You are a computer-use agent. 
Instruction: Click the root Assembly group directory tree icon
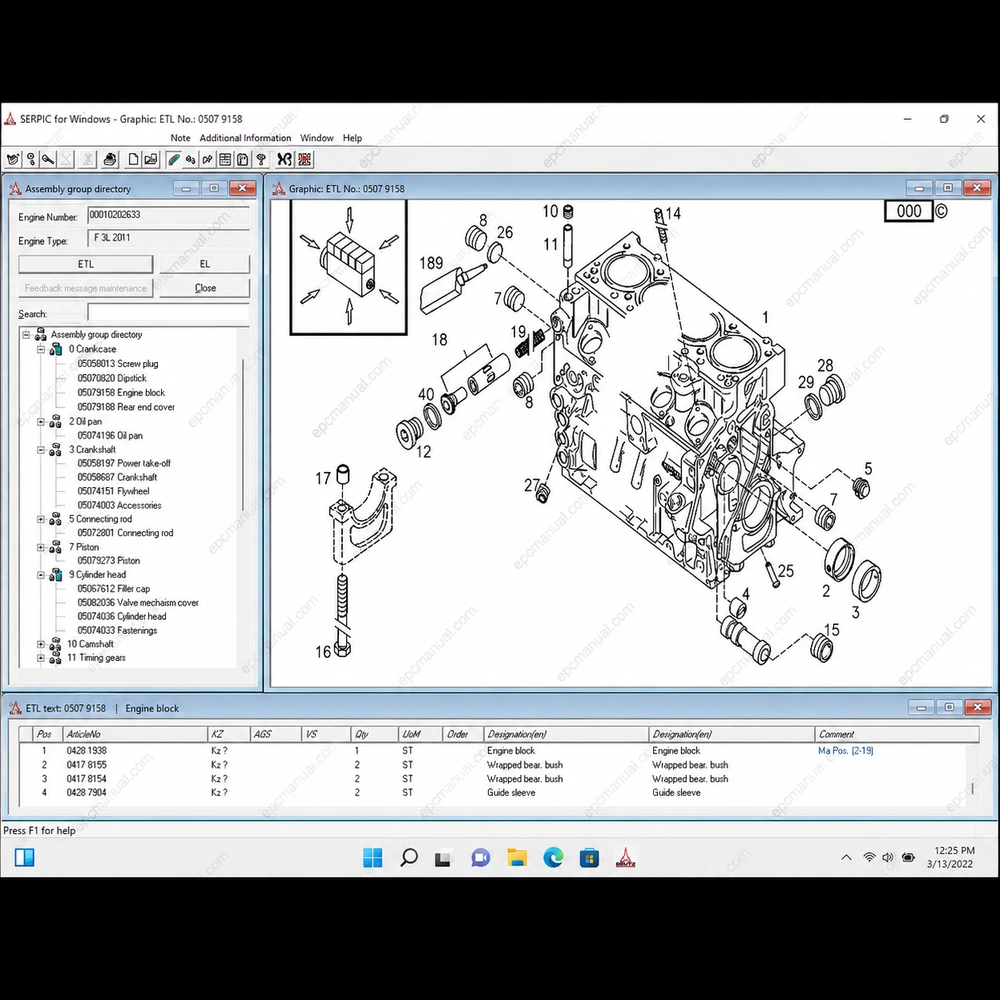41,335
